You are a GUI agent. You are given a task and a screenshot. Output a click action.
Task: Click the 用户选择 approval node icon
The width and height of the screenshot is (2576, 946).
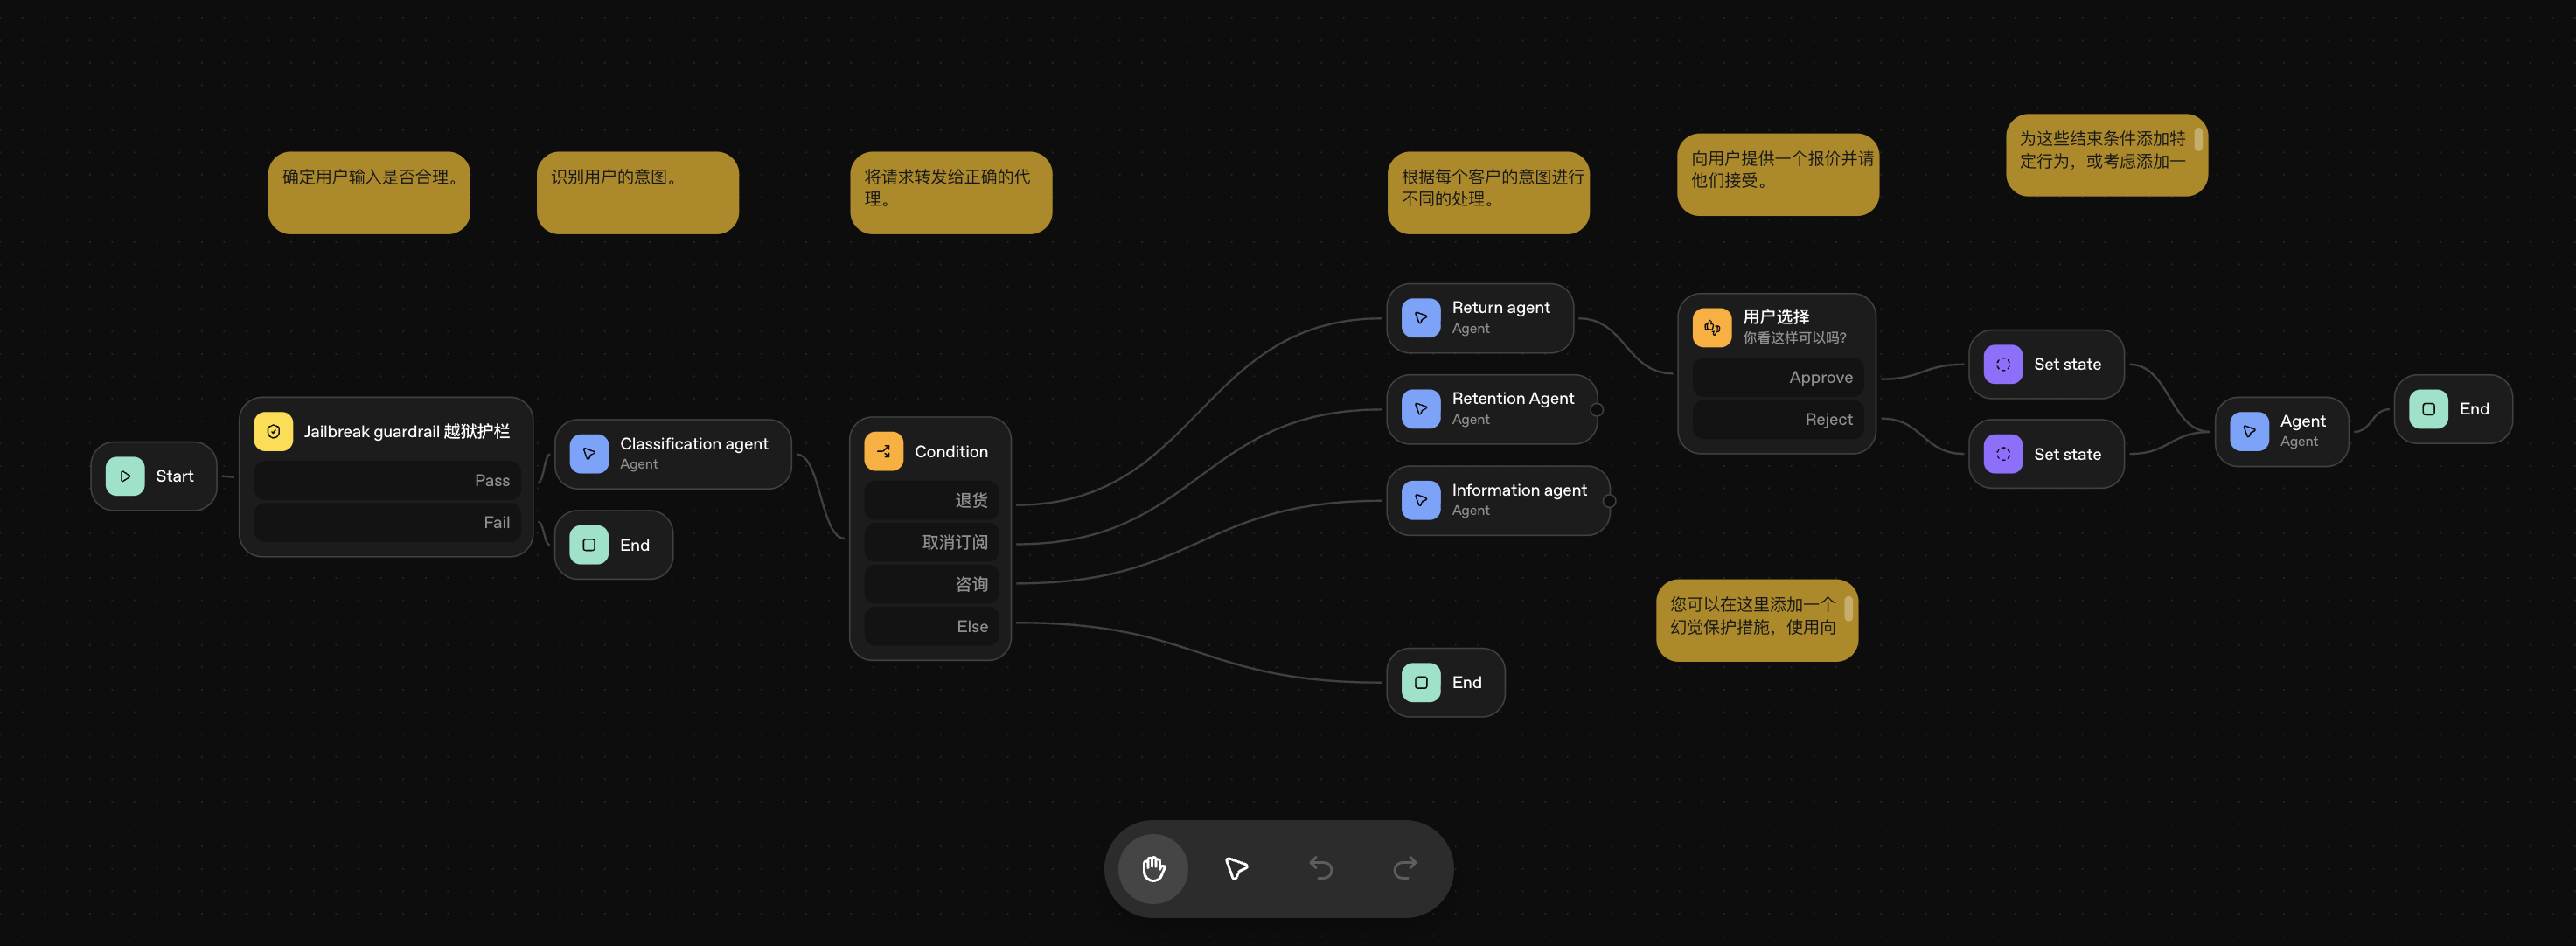coord(1711,327)
